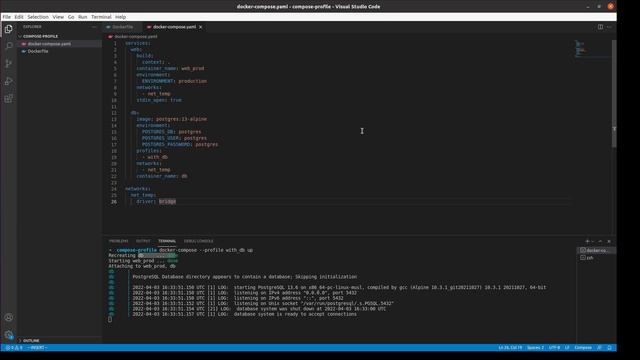640x360 pixels.
Task: Switch to the PROBLEMS panel tab
Action: pyautogui.click(x=118, y=241)
